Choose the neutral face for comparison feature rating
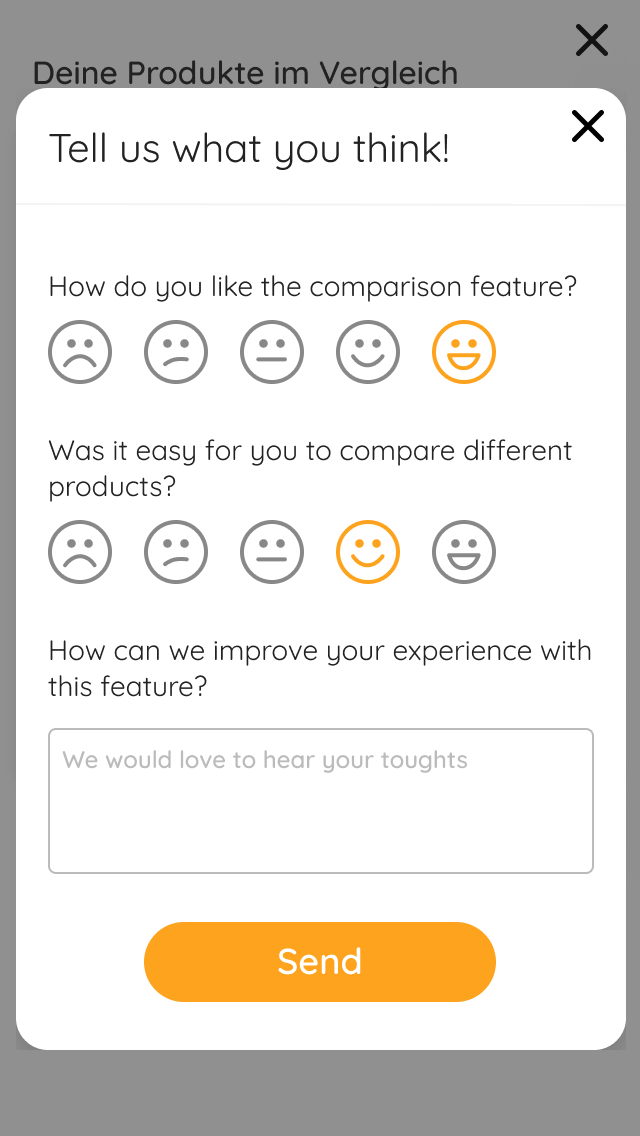This screenshot has height=1136, width=640. pyautogui.click(x=272, y=352)
